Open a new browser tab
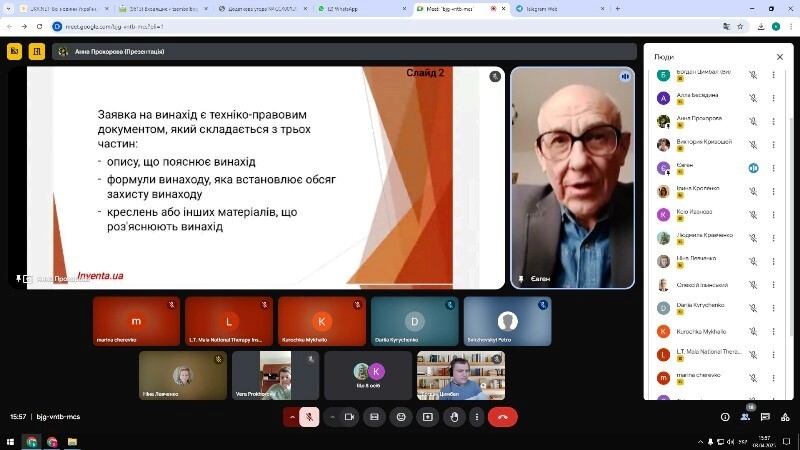Viewport: 800px width, 450px height. coord(617,9)
